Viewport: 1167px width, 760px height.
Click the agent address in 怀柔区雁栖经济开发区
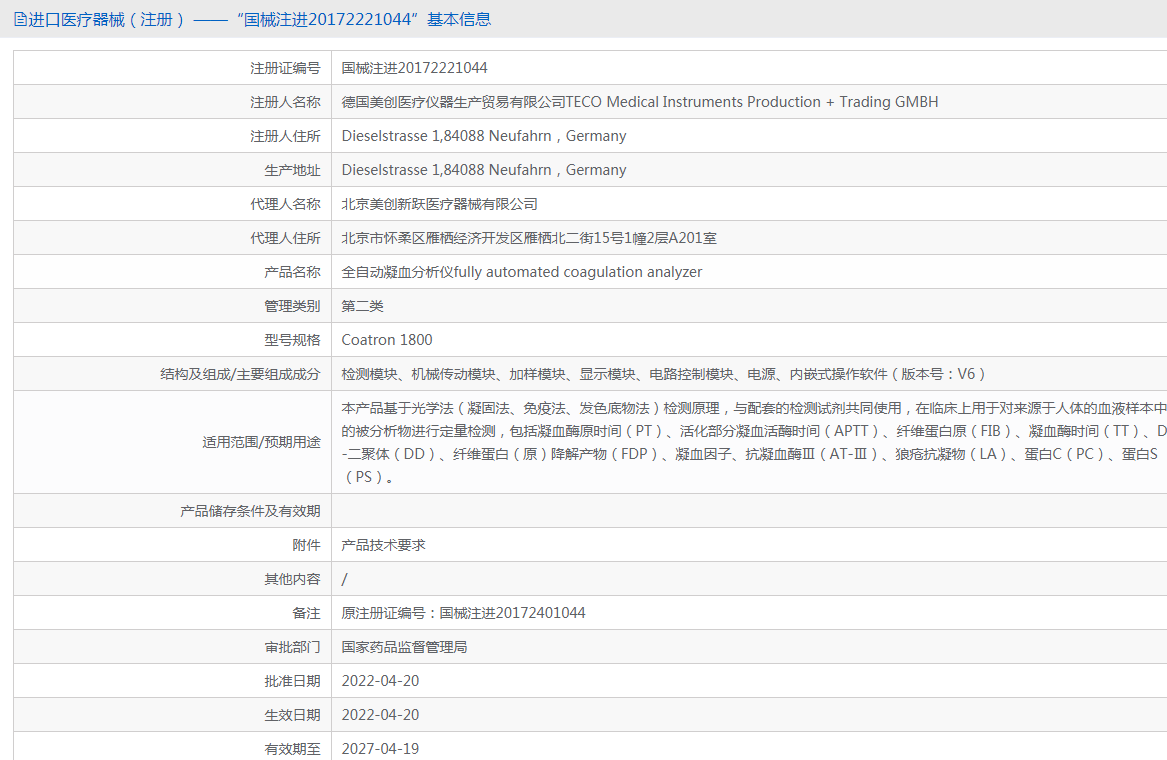coord(528,238)
